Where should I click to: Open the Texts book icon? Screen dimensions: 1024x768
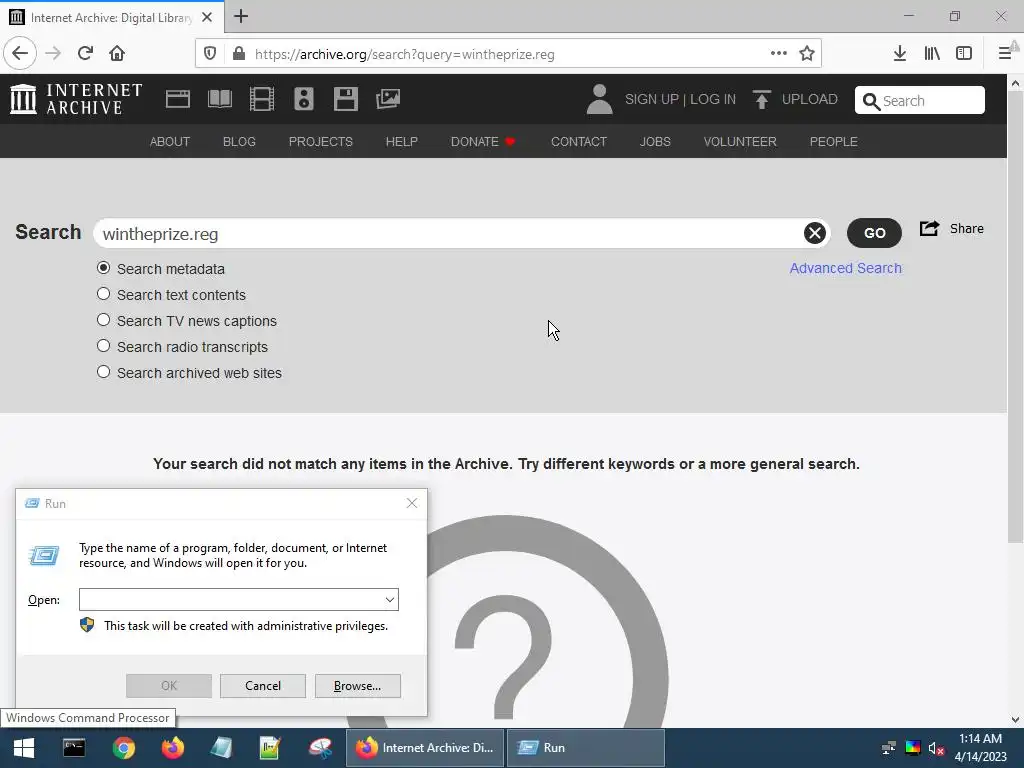(219, 99)
